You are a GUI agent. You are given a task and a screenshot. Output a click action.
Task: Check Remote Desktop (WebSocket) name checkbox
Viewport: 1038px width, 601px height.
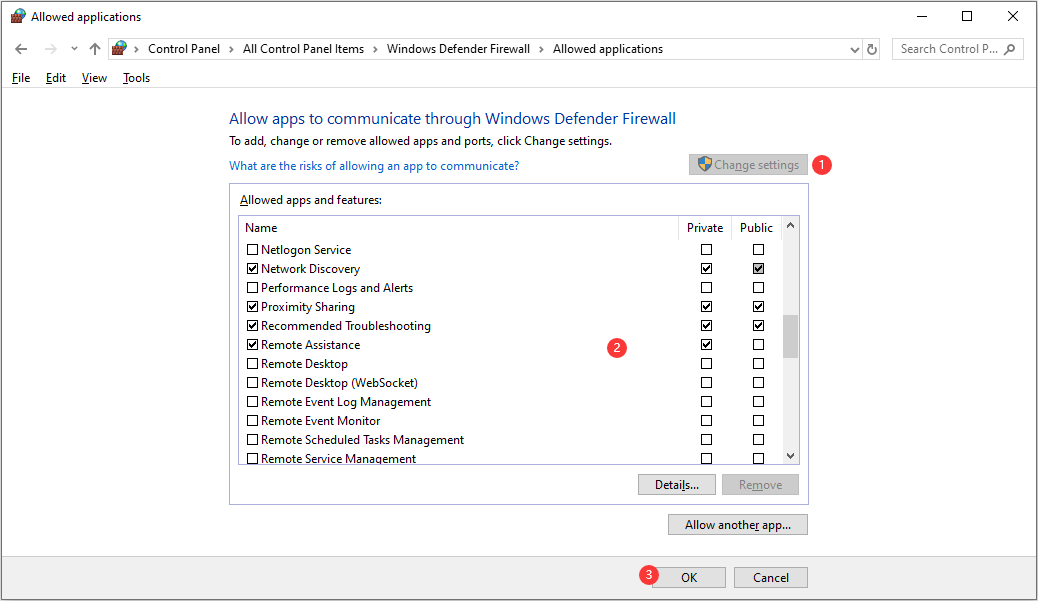coord(252,383)
